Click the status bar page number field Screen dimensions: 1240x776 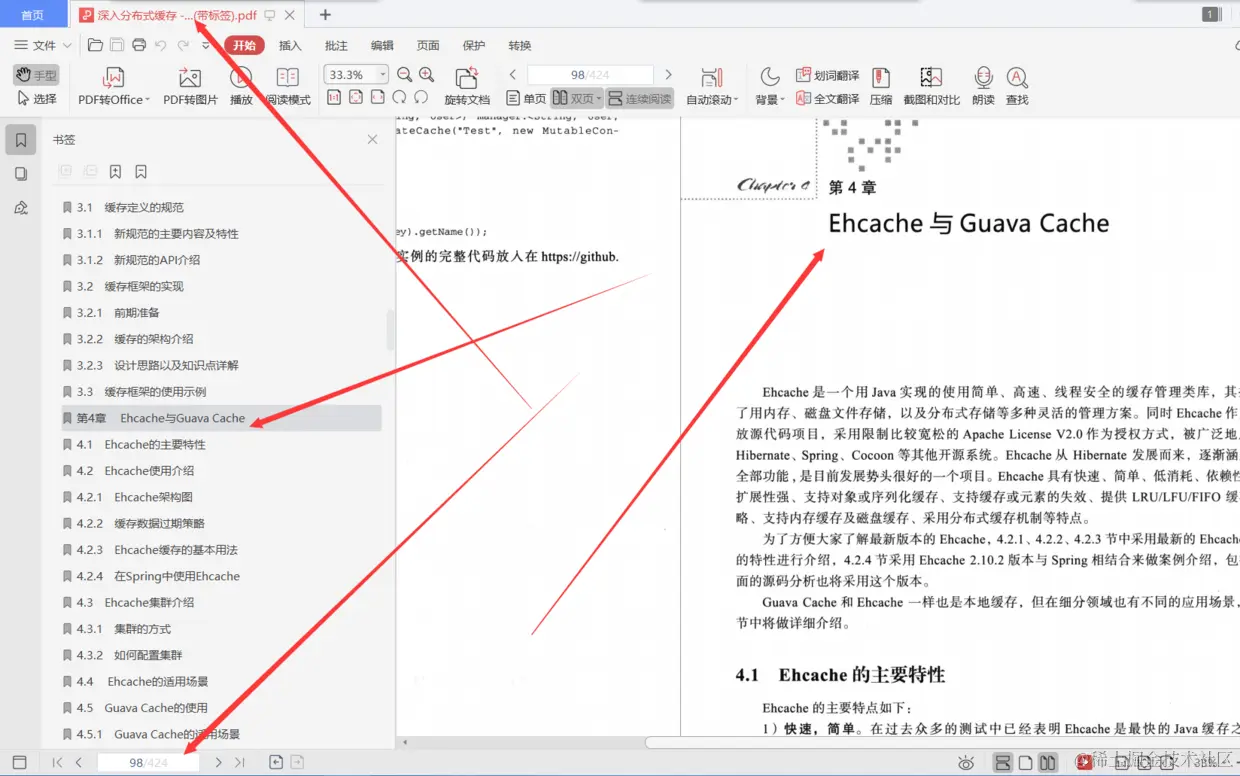tap(148, 763)
